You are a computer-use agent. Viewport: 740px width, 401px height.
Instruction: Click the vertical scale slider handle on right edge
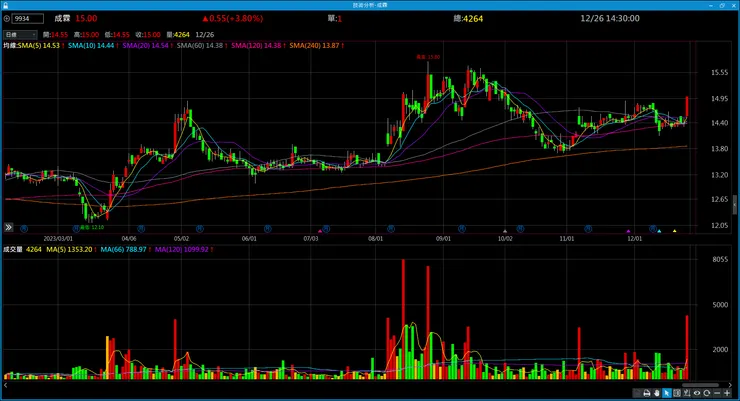tap(734, 205)
